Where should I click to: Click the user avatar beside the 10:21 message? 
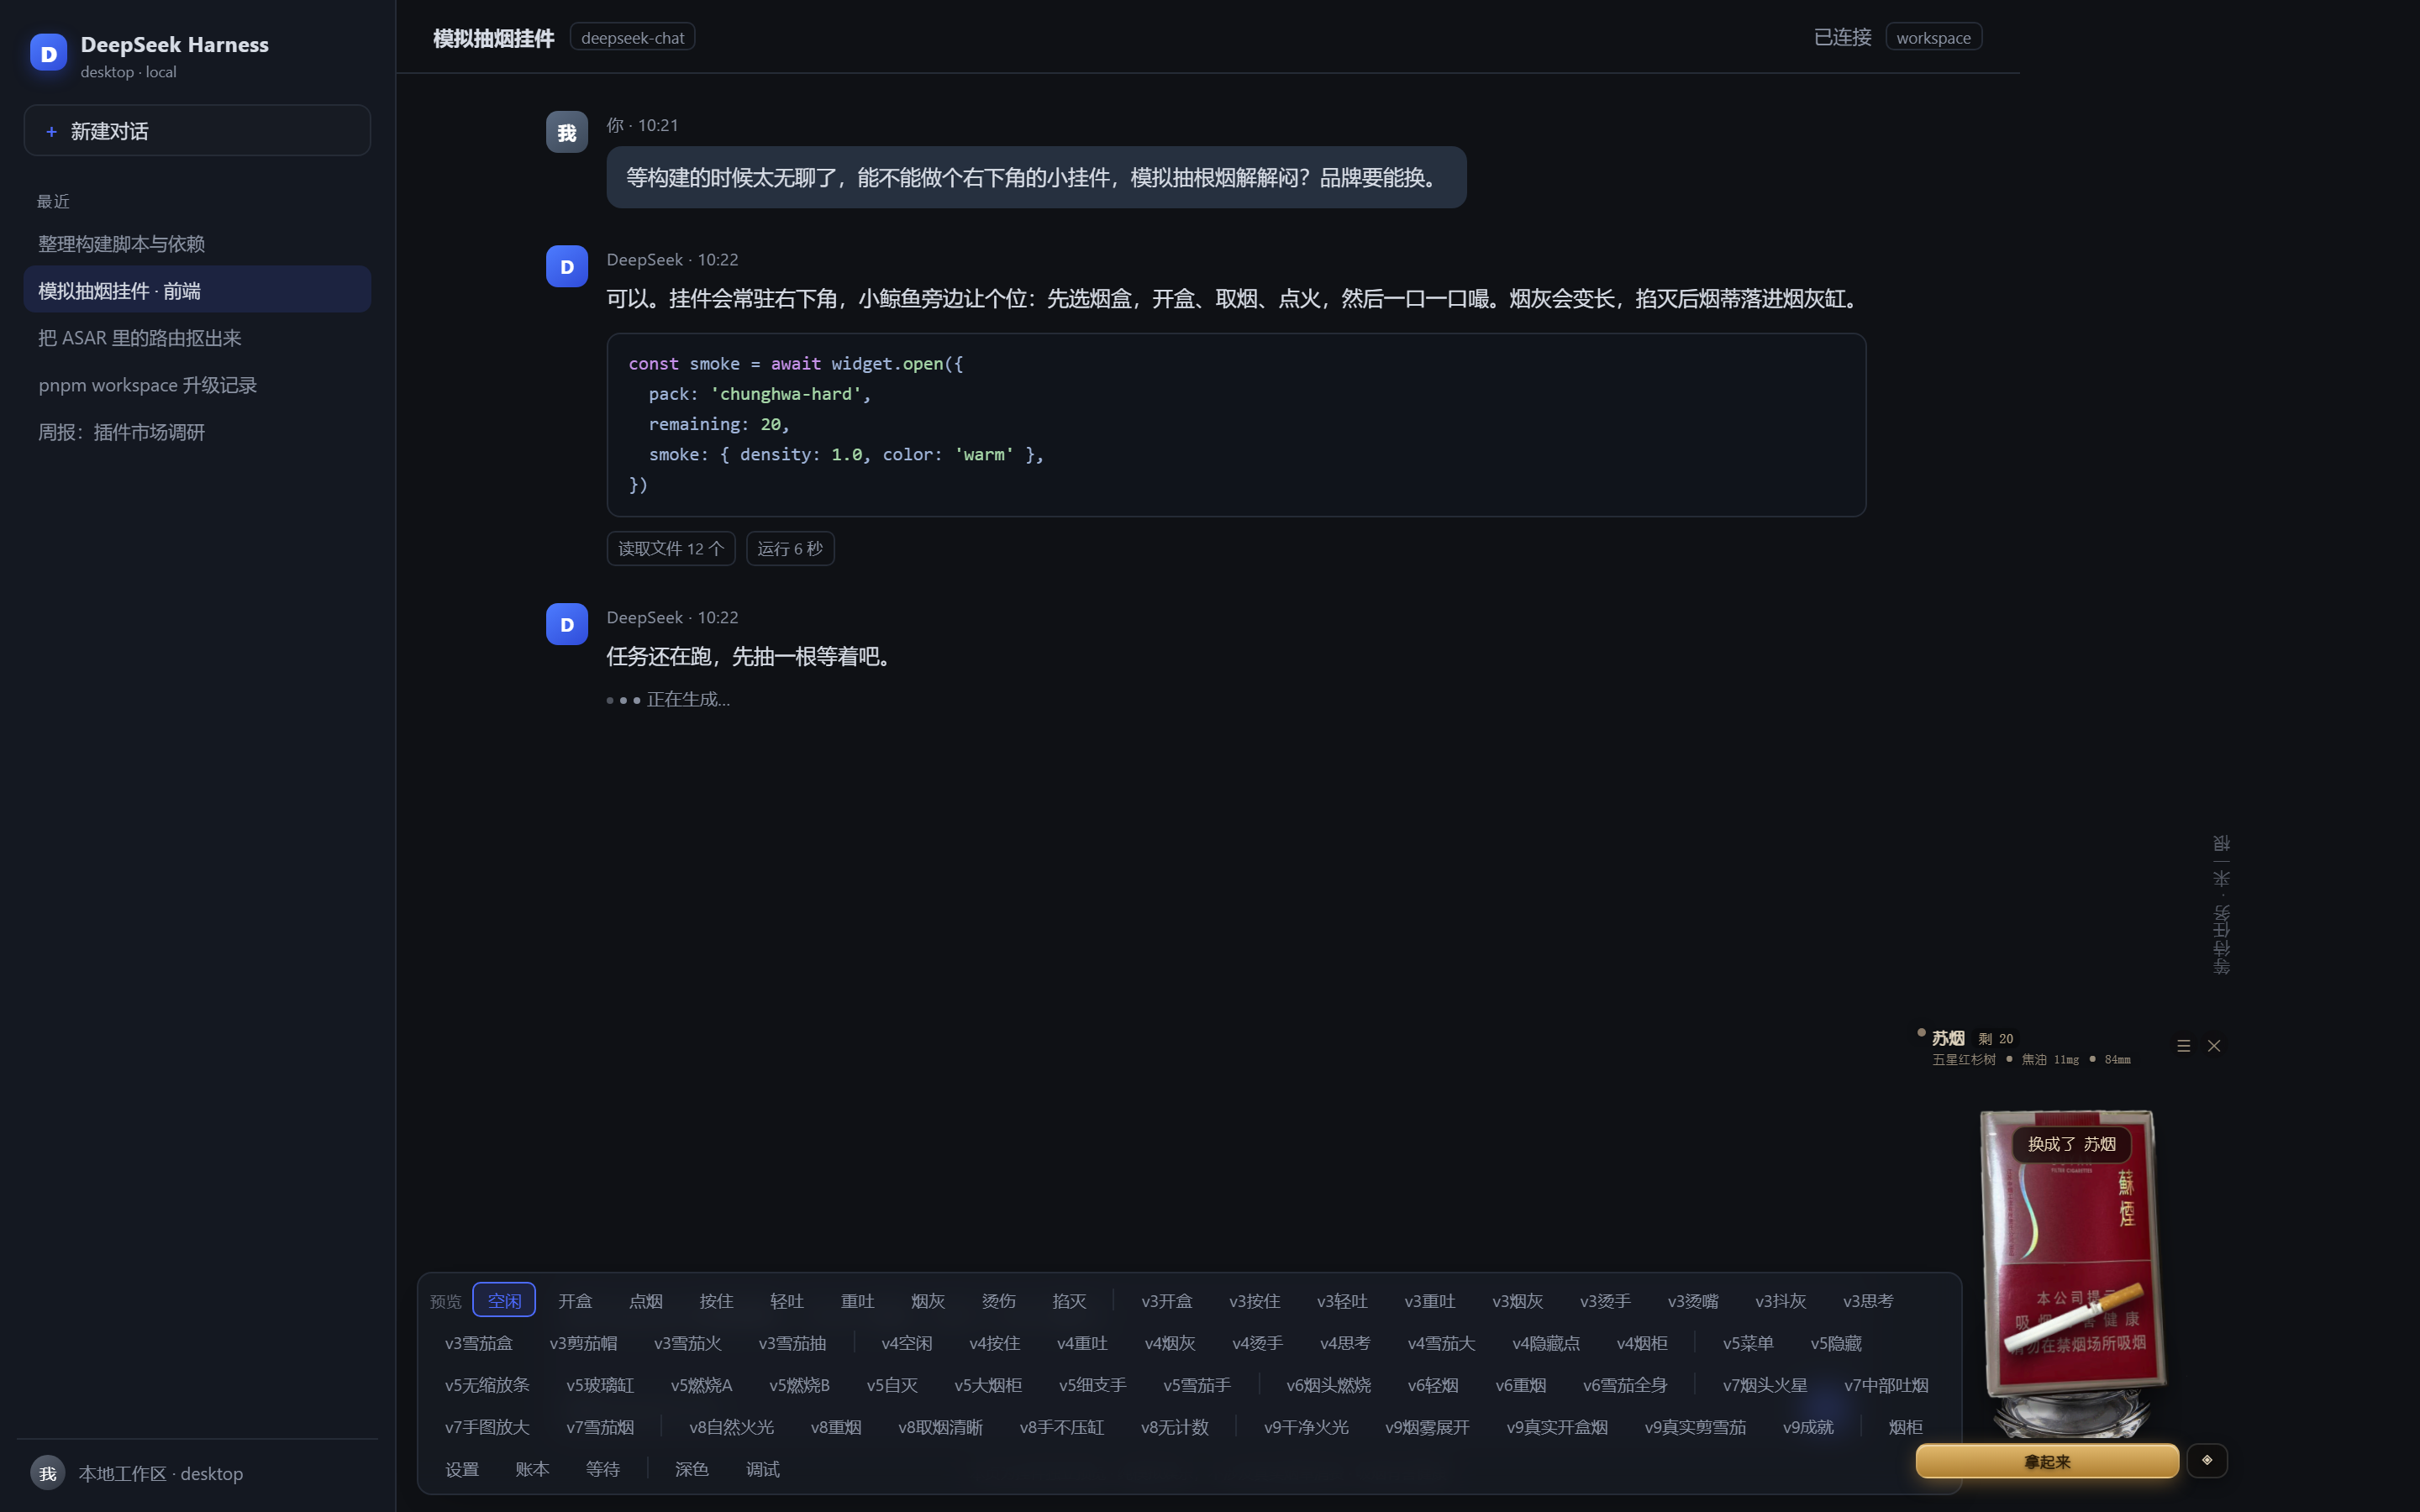(x=566, y=132)
